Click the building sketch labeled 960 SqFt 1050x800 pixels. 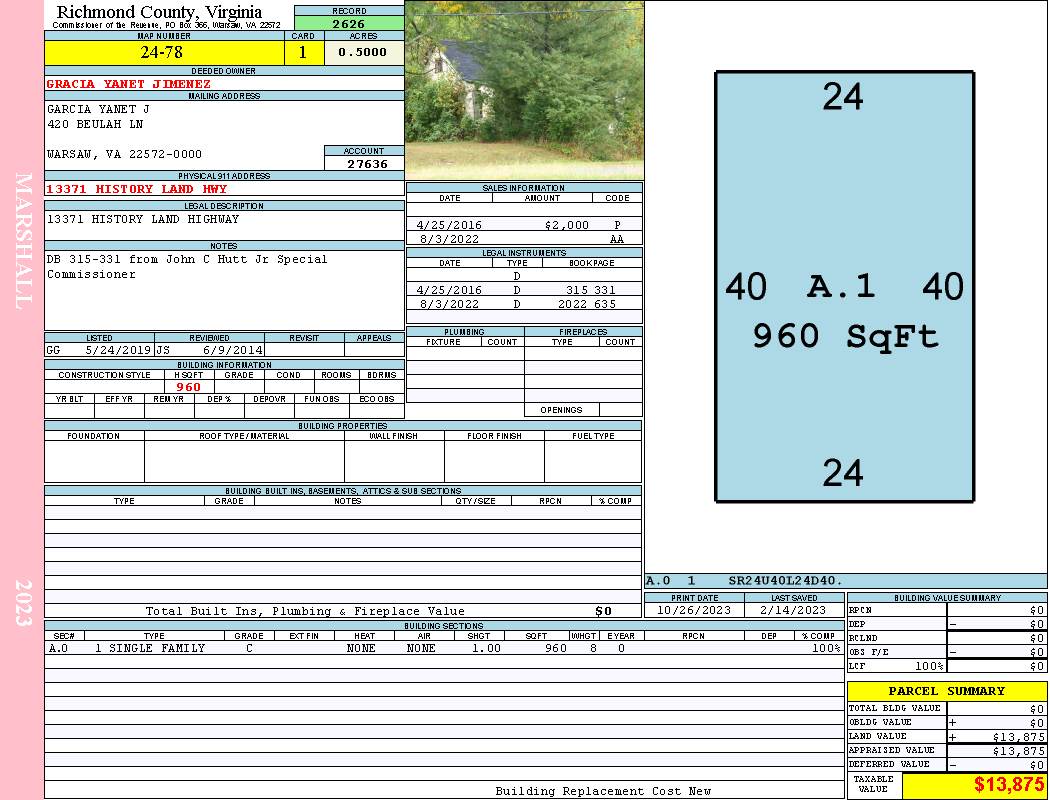click(844, 287)
